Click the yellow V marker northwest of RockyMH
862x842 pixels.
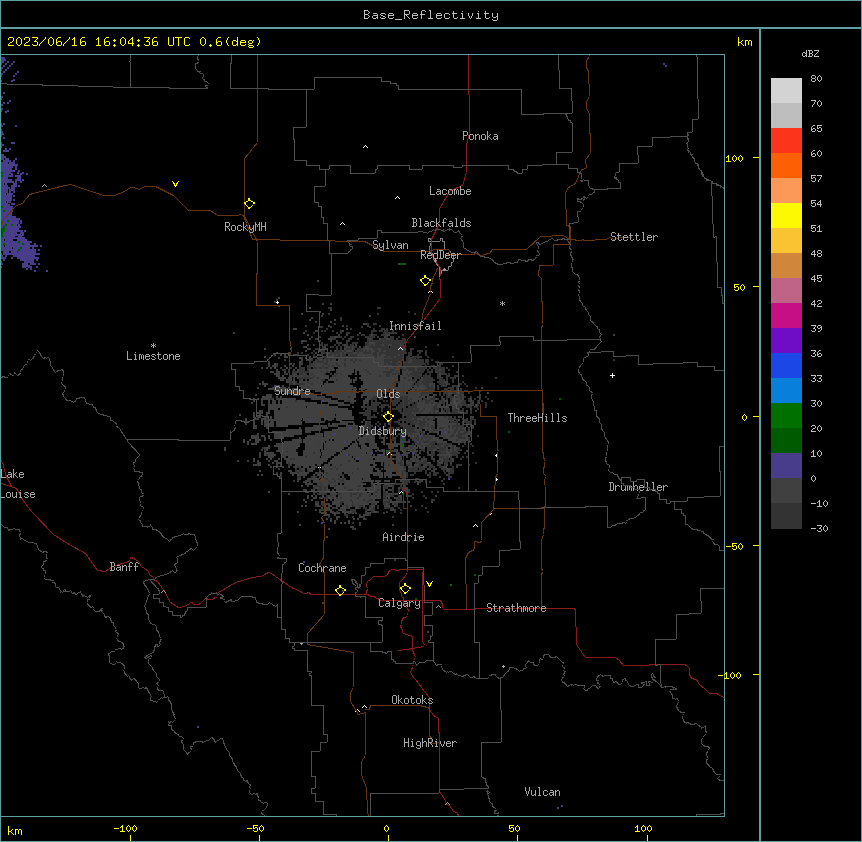click(175, 183)
